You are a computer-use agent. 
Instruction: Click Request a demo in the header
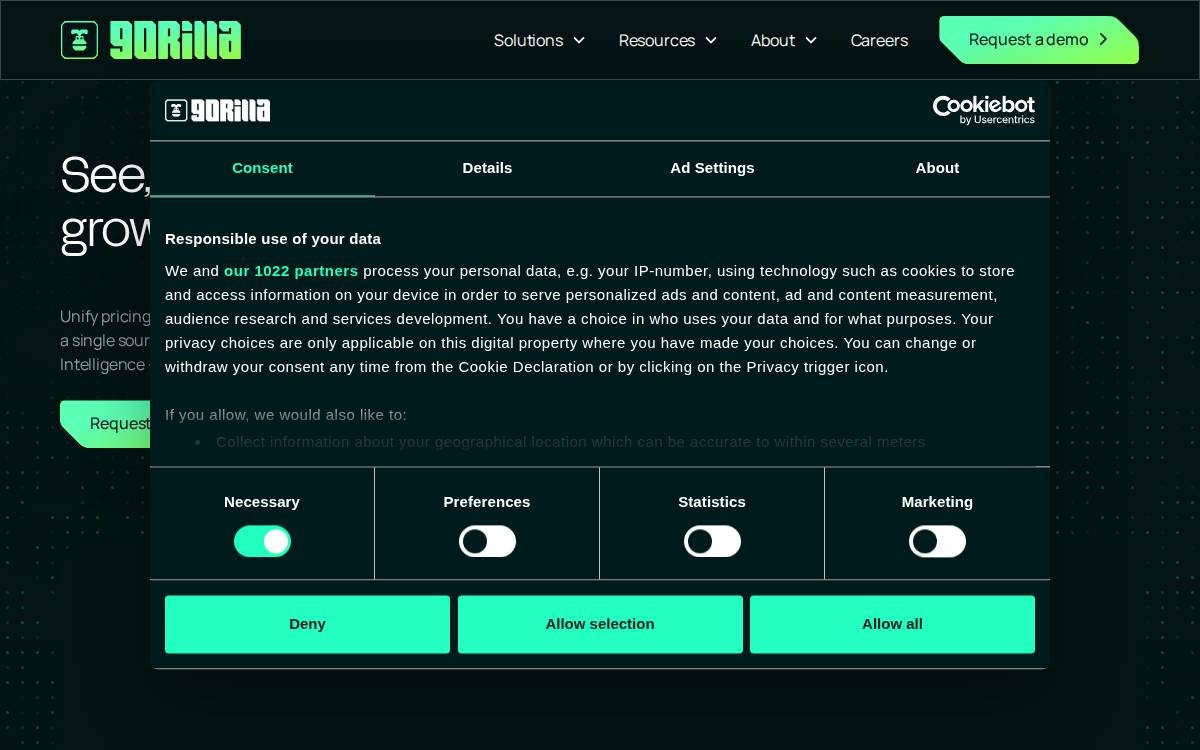point(1039,40)
